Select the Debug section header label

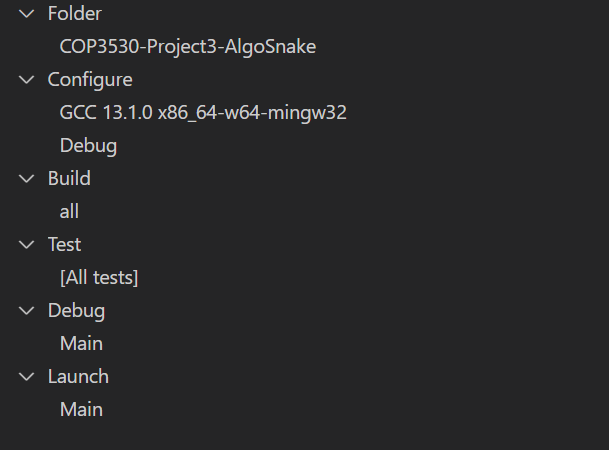pos(76,310)
